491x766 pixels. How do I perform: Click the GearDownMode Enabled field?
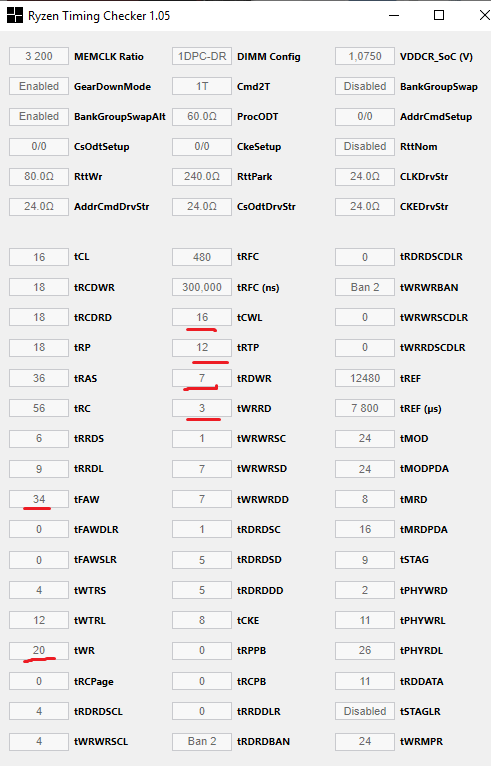39,86
